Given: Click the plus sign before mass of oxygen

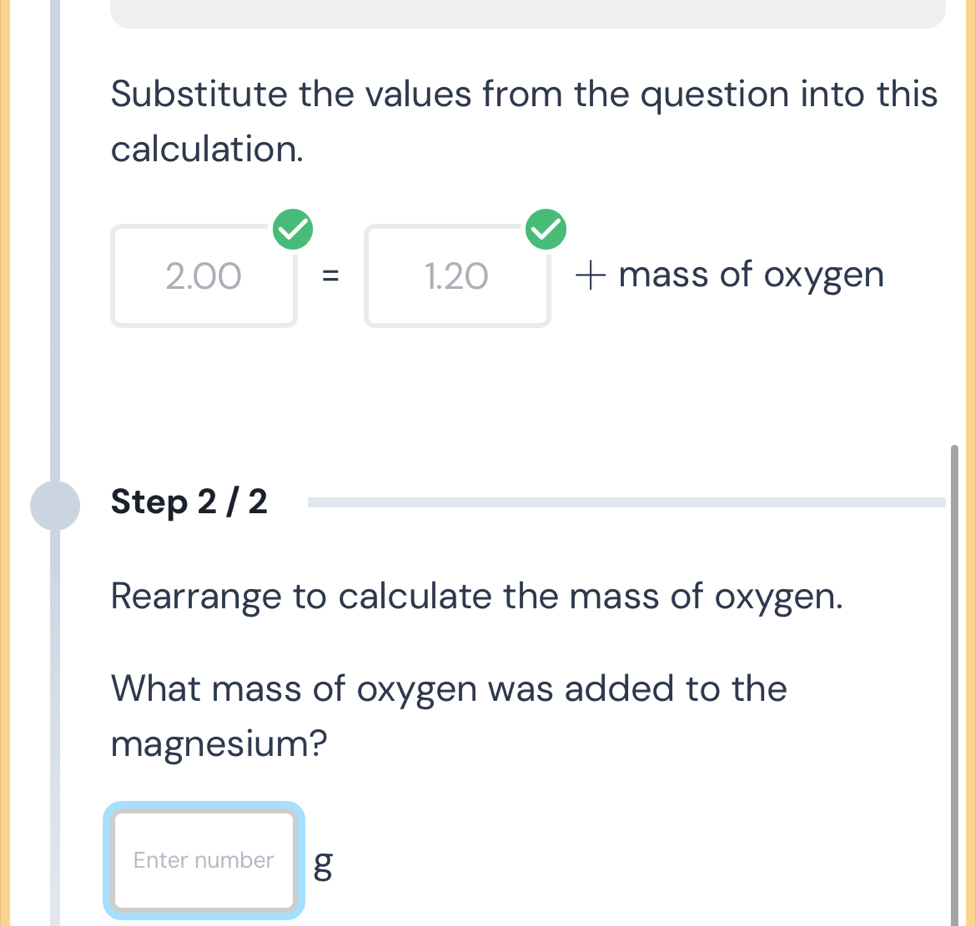Looking at the screenshot, I should 588,276.
